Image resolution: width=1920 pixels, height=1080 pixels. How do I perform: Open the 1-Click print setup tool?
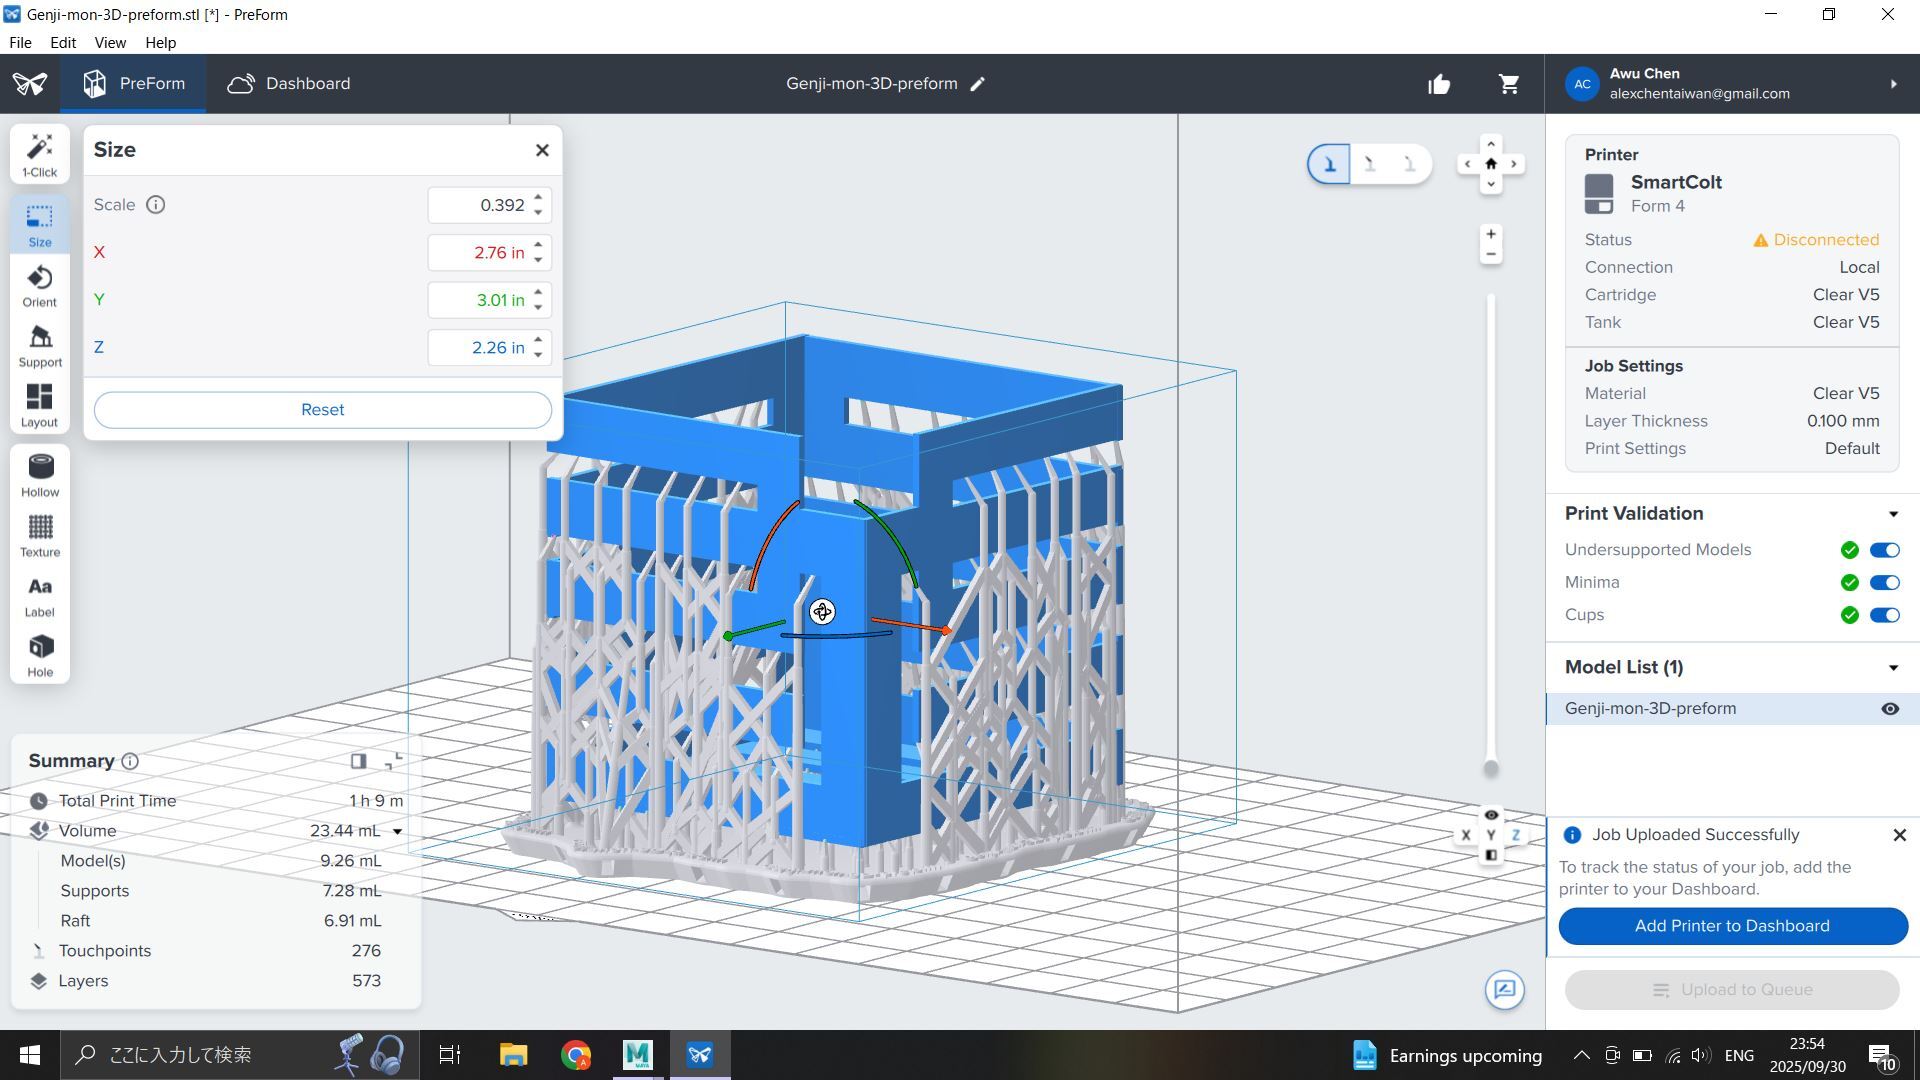coord(40,154)
